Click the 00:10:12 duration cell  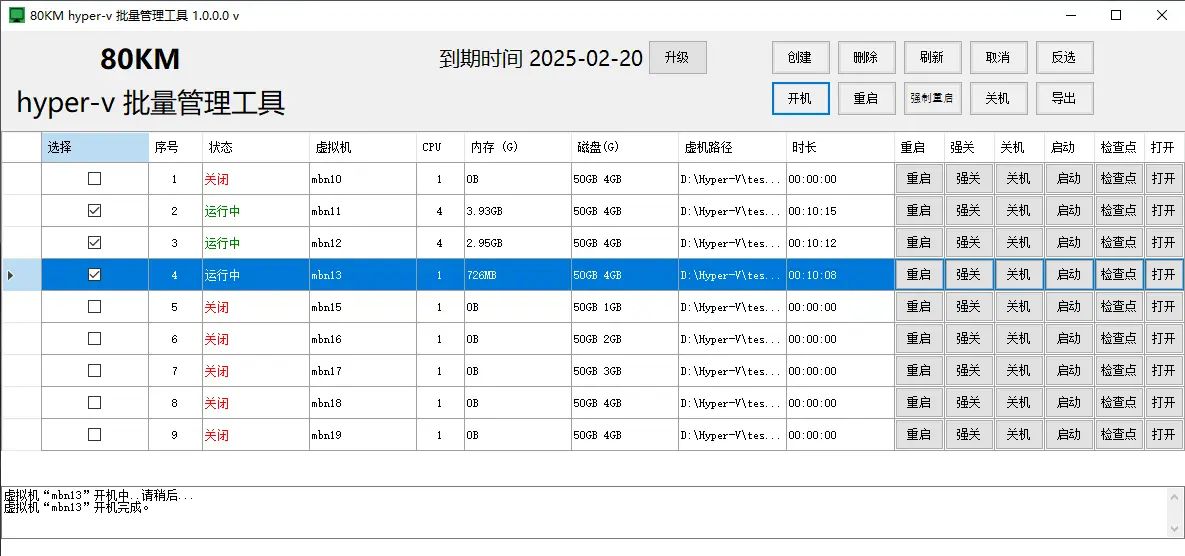[840, 242]
